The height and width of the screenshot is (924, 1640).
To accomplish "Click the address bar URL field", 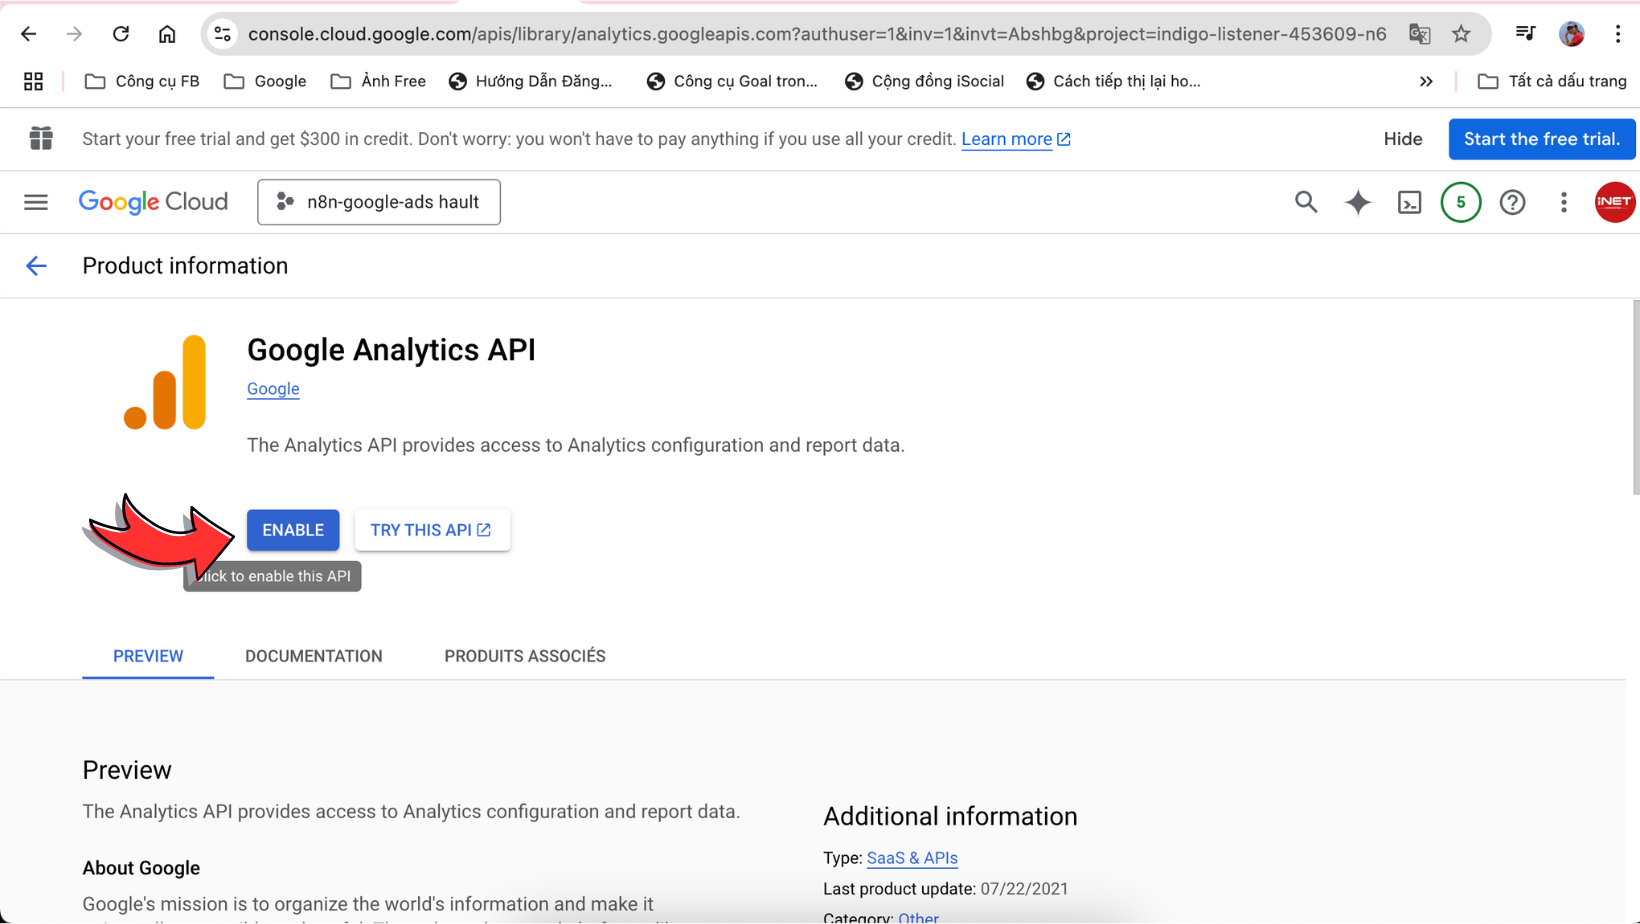I will click(817, 34).
